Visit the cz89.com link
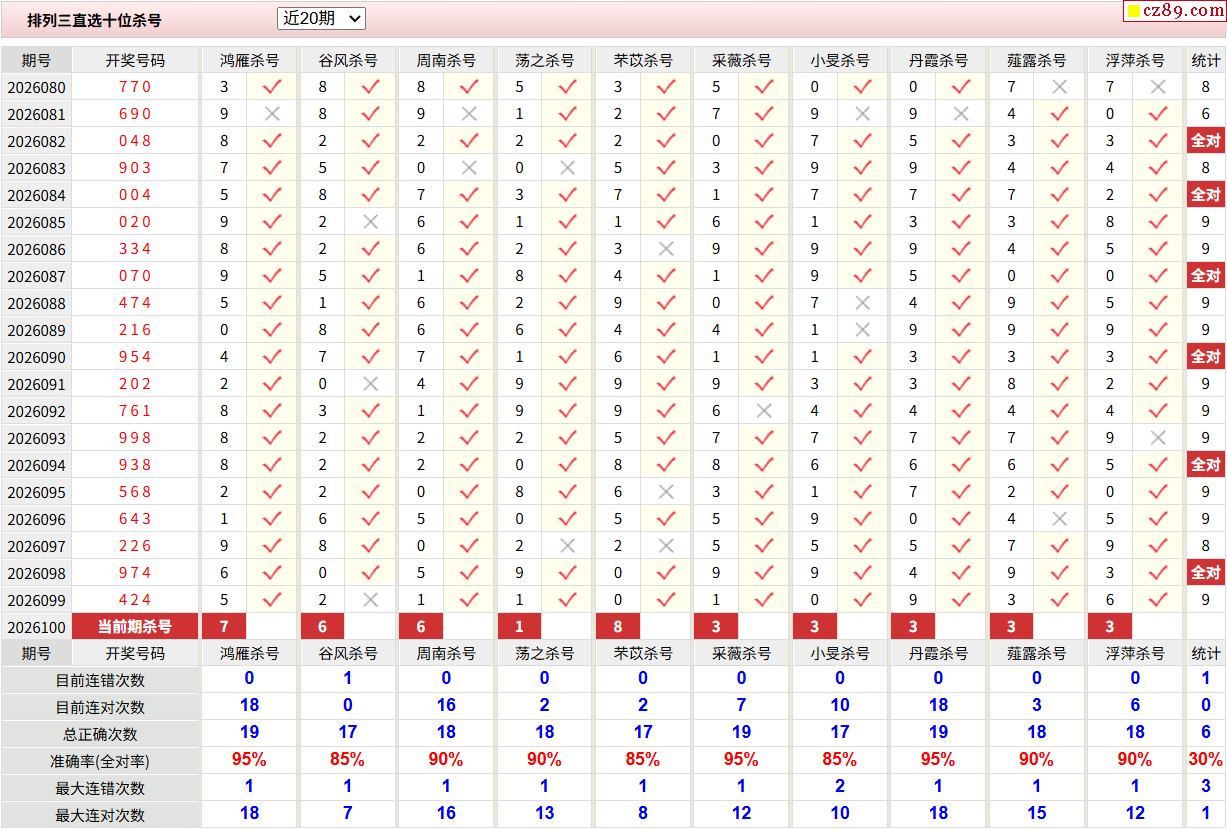1227x830 pixels. (1183, 11)
